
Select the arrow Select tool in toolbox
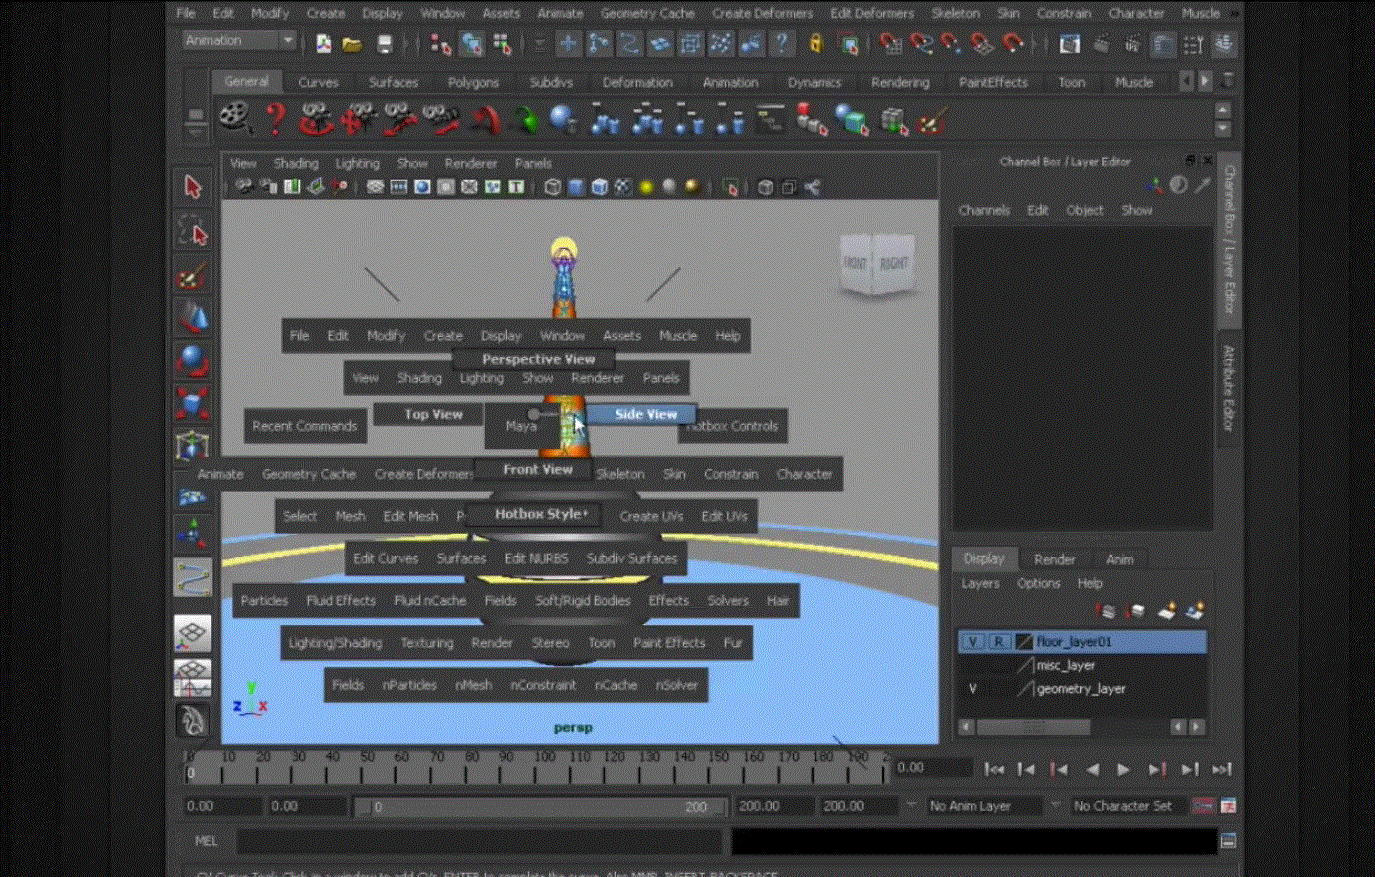point(193,187)
